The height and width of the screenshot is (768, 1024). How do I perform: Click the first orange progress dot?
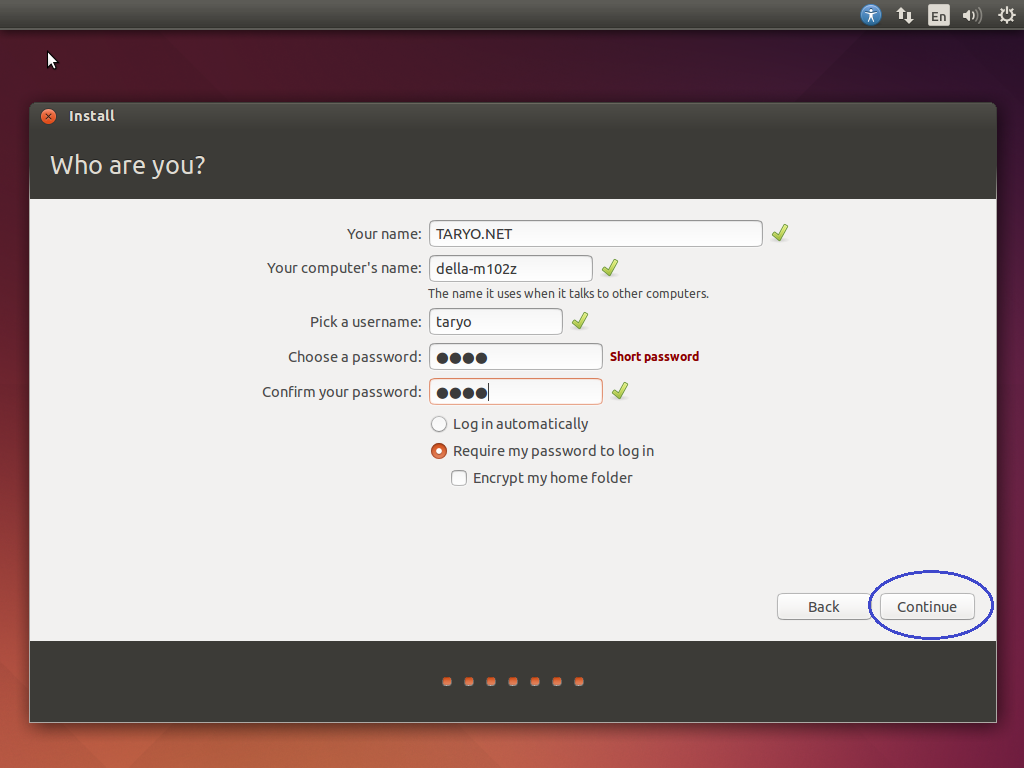[446, 681]
